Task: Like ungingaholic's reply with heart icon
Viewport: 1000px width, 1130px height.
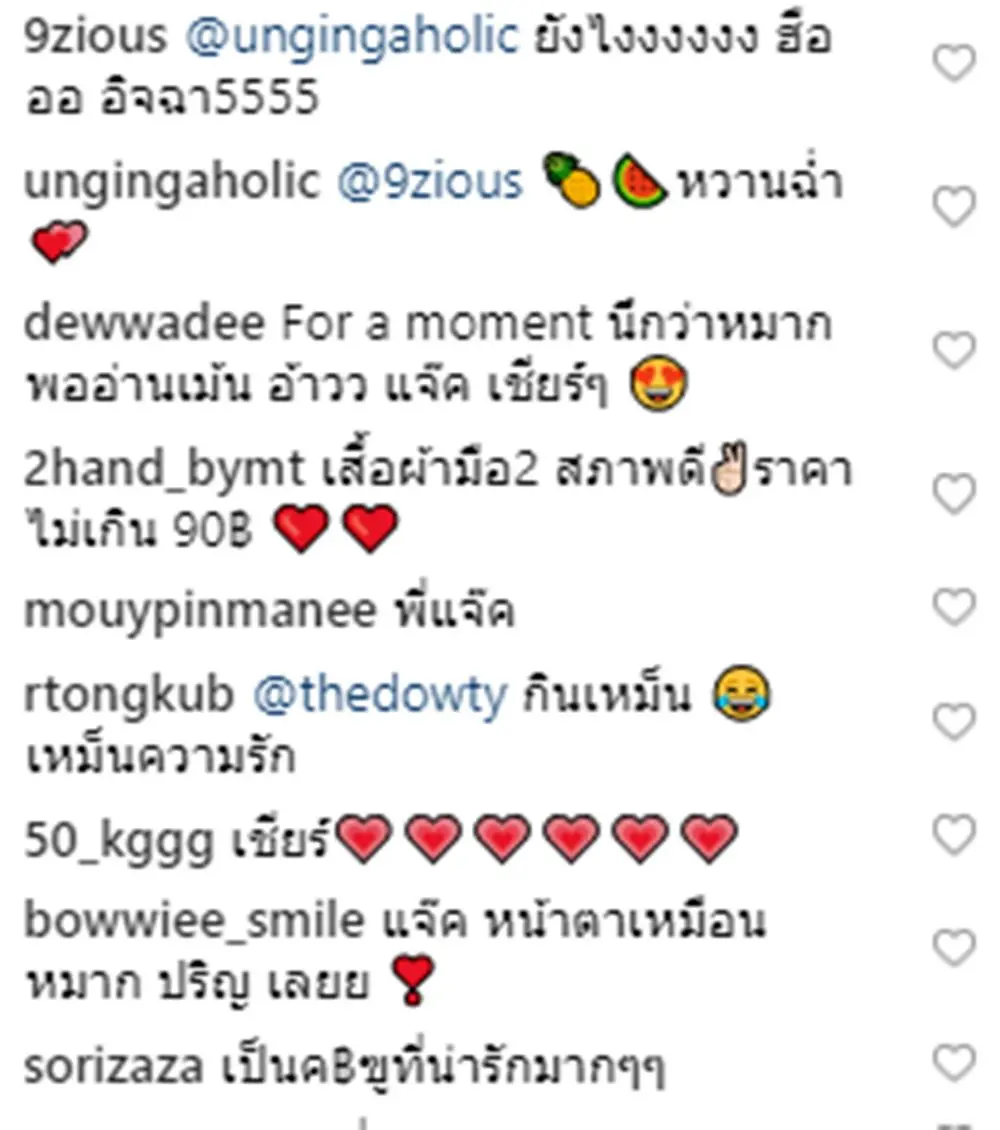Action: tap(954, 206)
